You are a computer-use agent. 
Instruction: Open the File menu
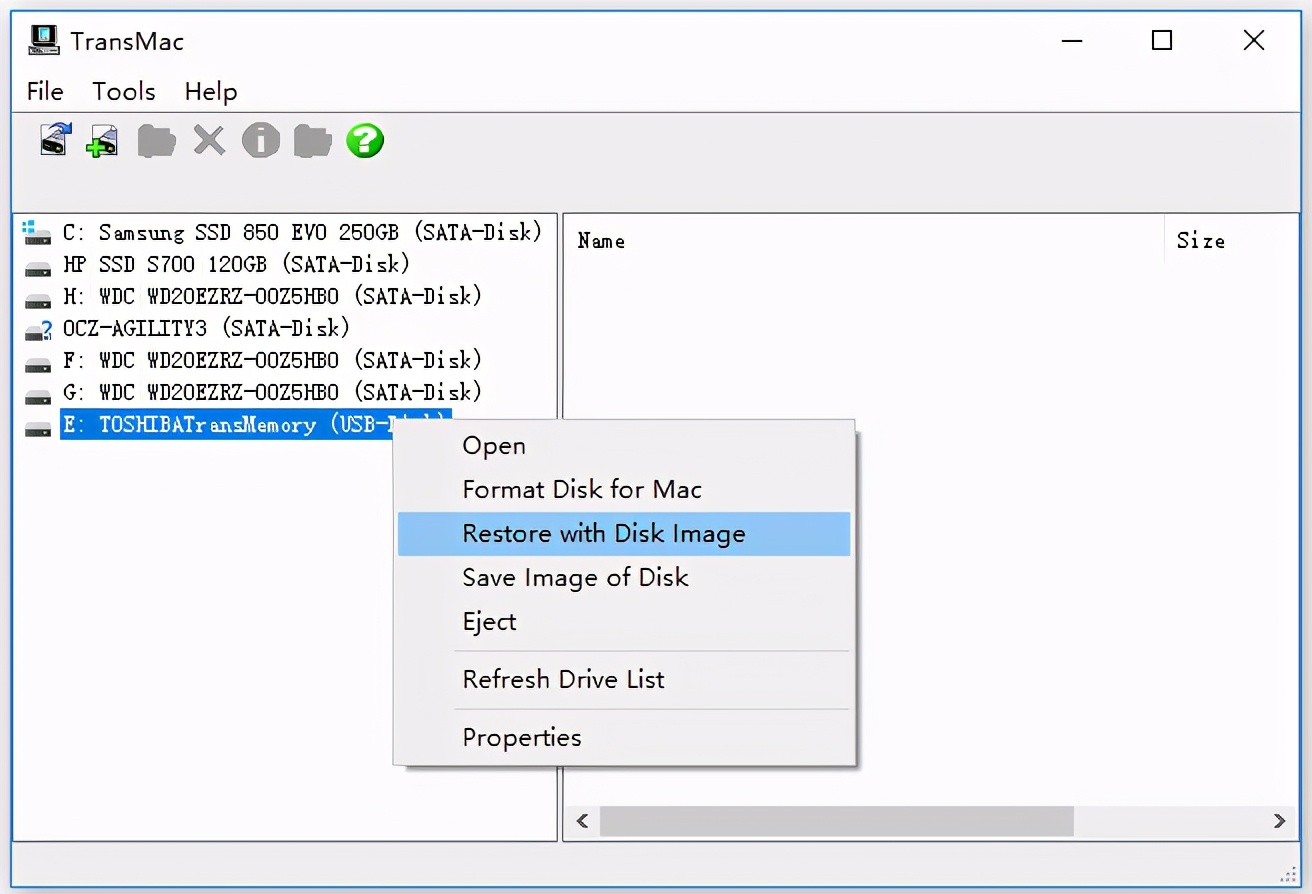[x=45, y=92]
